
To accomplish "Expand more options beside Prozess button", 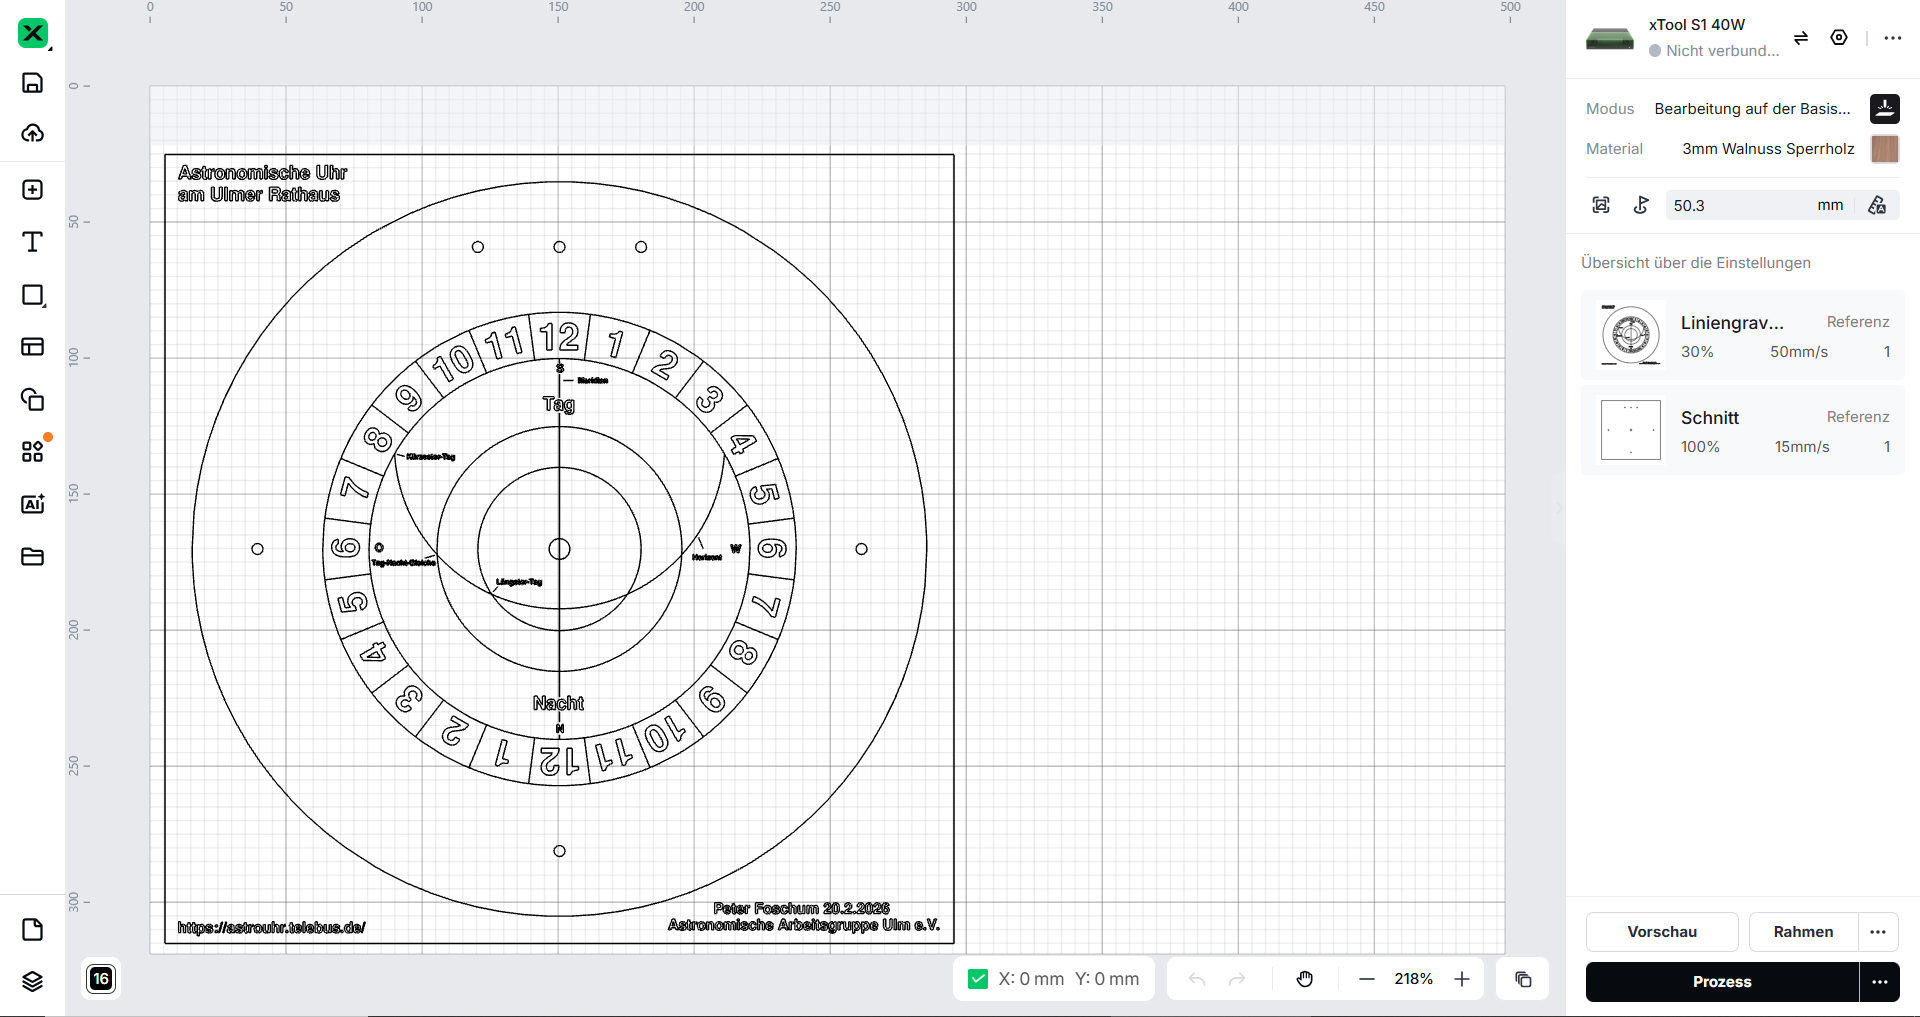I will pos(1879,982).
